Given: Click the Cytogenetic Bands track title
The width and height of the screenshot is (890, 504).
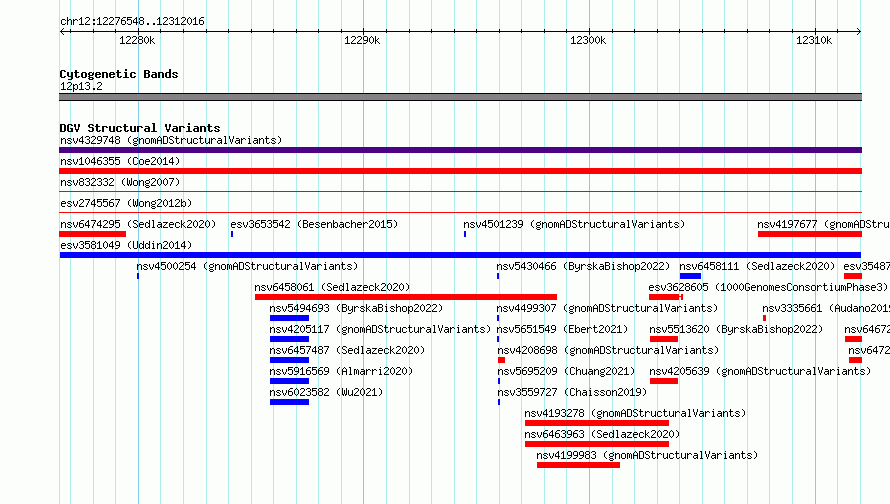Looking at the screenshot, I should coord(119,74).
